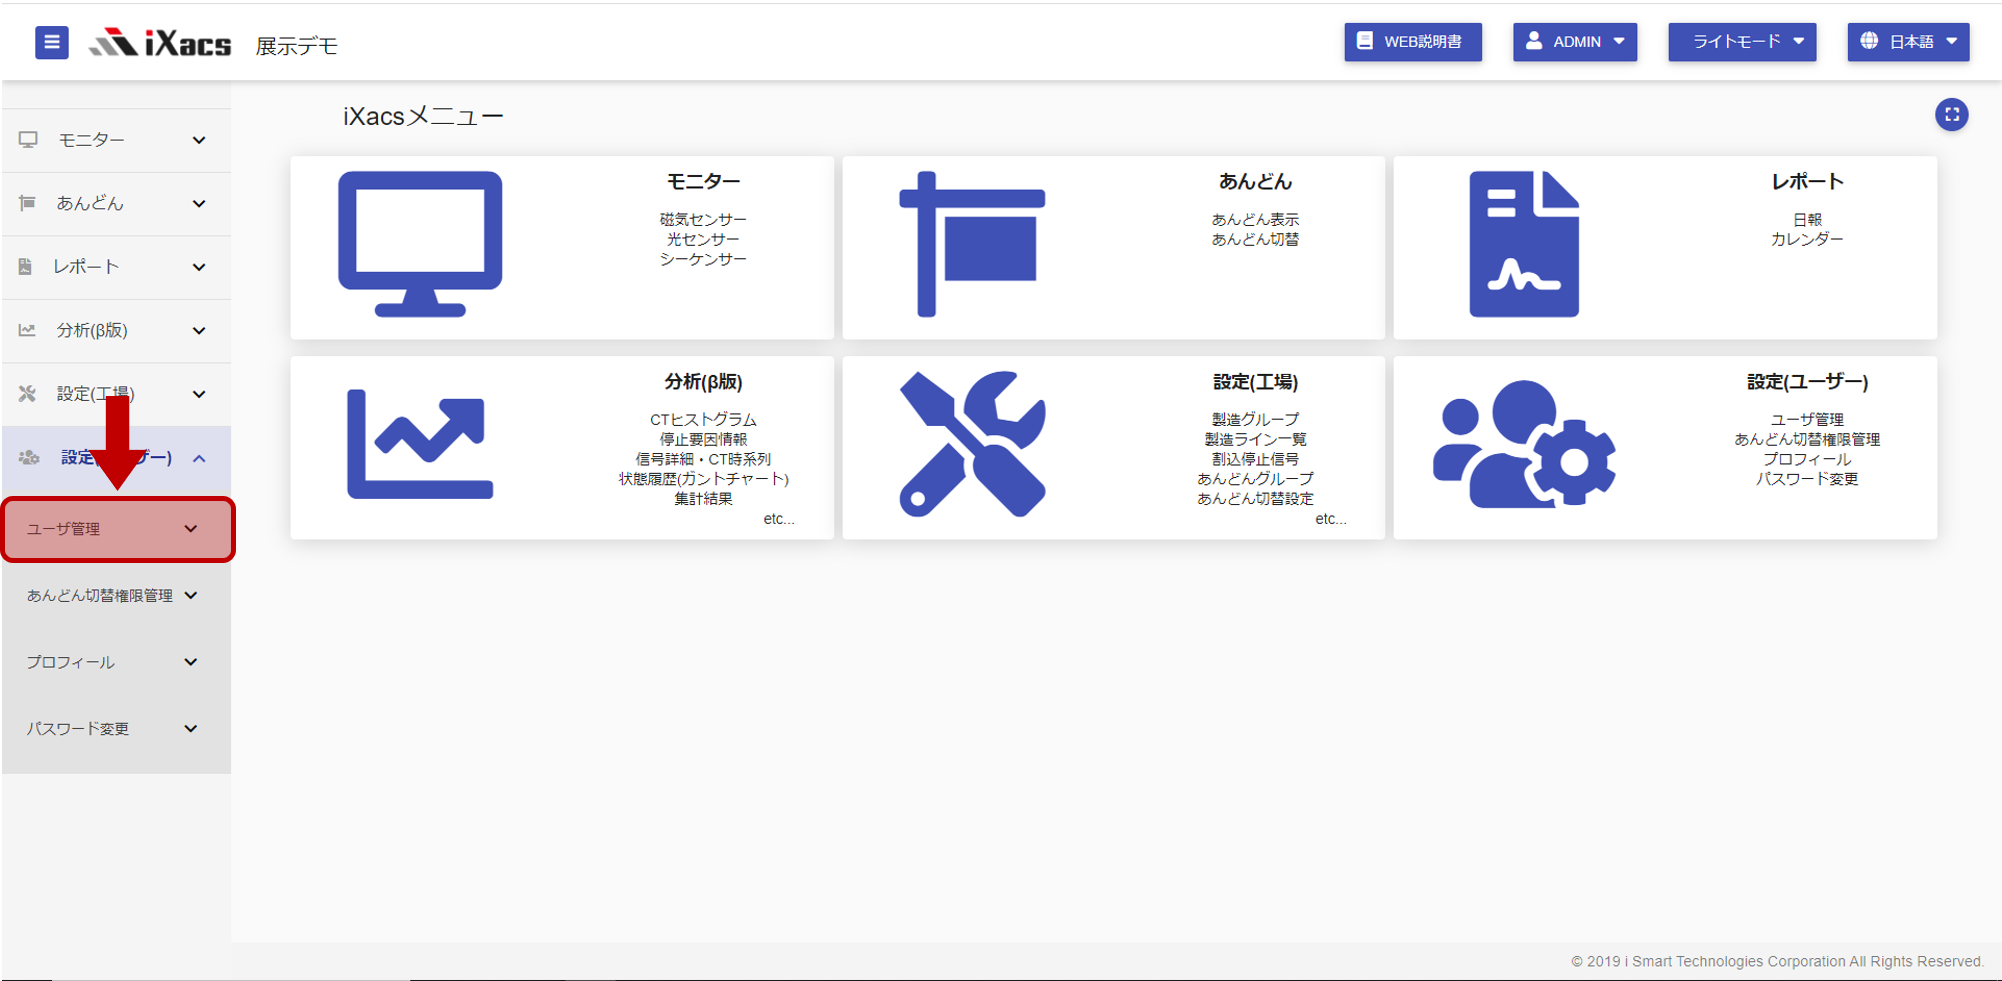This screenshot has width=2002, height=981.
Task: Expand the あんどん sidebar chevron
Action: [x=199, y=203]
